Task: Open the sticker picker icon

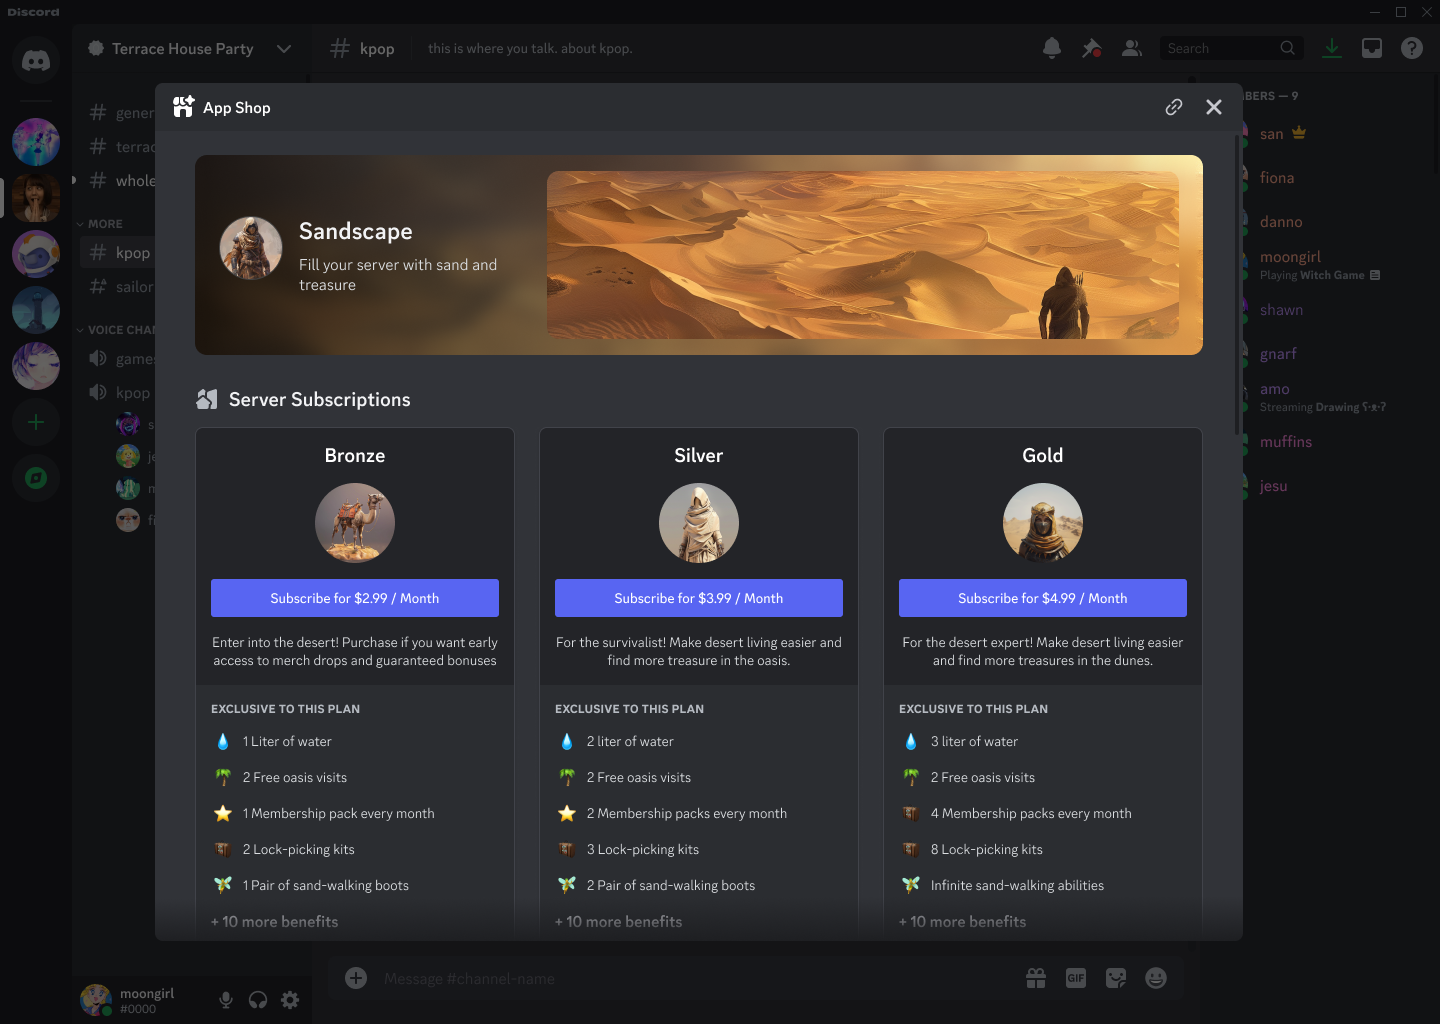Action: [1116, 978]
